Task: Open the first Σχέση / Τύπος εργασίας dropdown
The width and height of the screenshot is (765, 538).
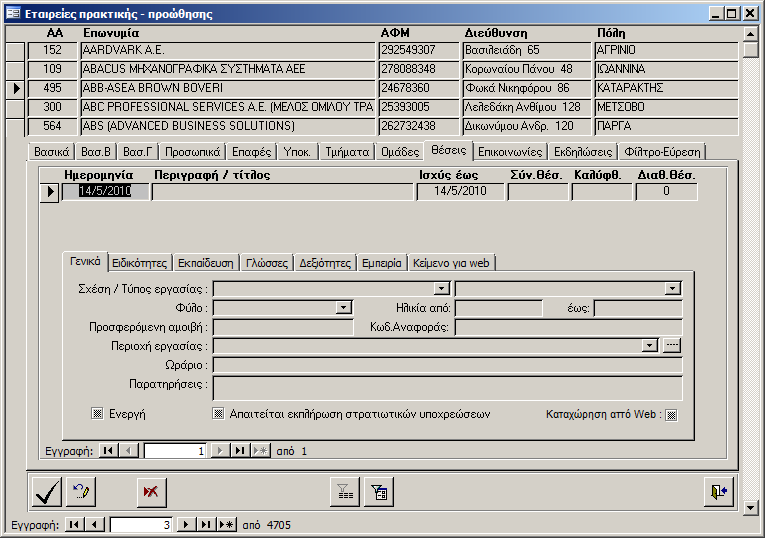Action: point(442,289)
